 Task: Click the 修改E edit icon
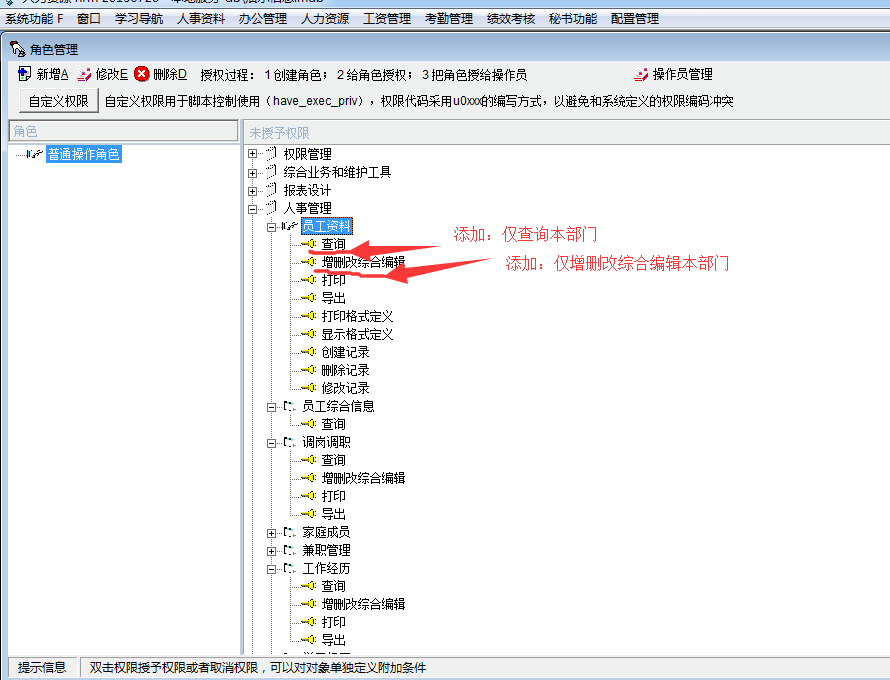[x=84, y=74]
